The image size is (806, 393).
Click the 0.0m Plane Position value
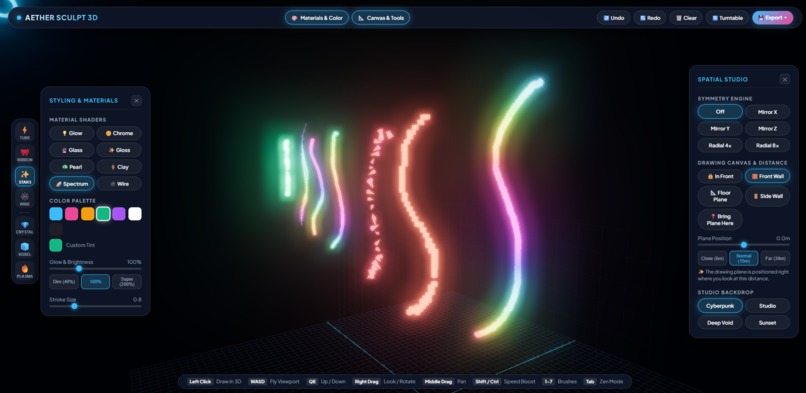click(x=783, y=238)
